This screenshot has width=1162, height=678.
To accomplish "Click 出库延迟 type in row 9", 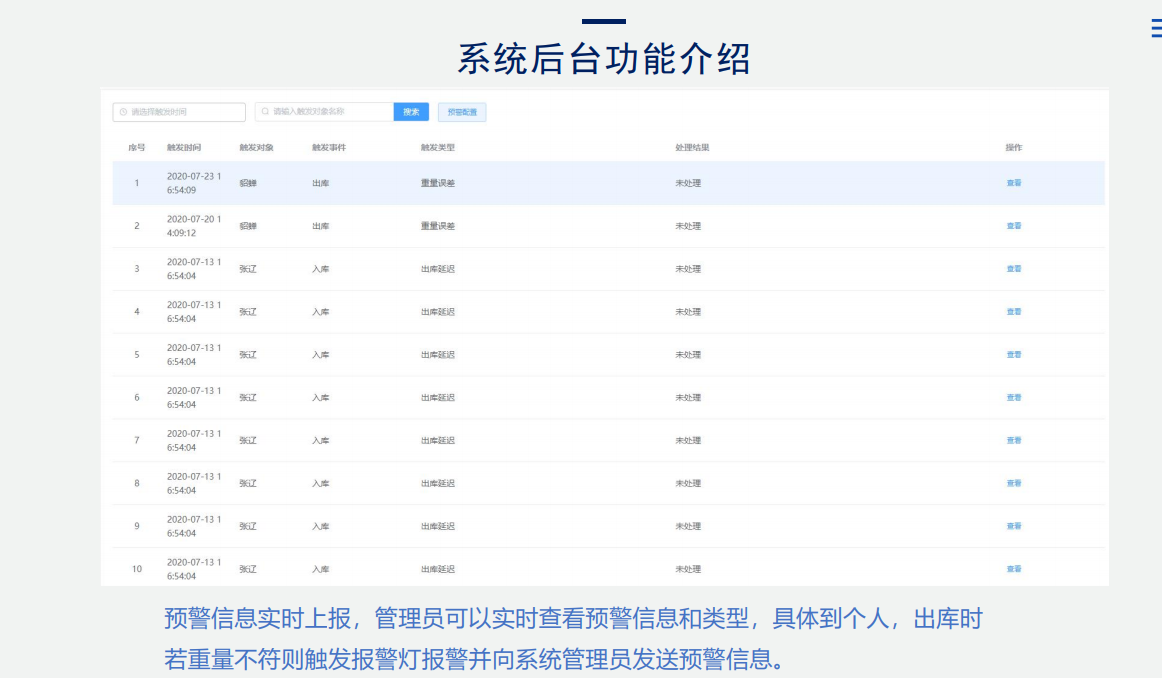I will pos(438,526).
